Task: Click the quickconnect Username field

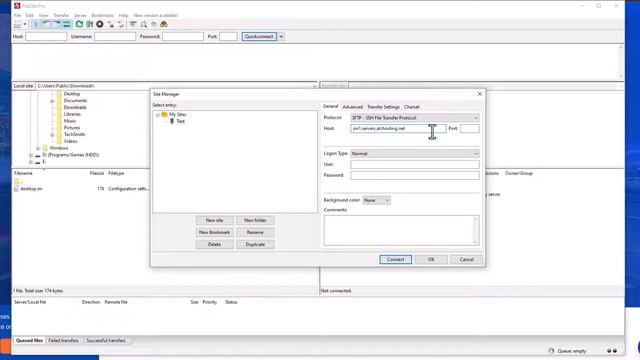Action: (x=115, y=37)
